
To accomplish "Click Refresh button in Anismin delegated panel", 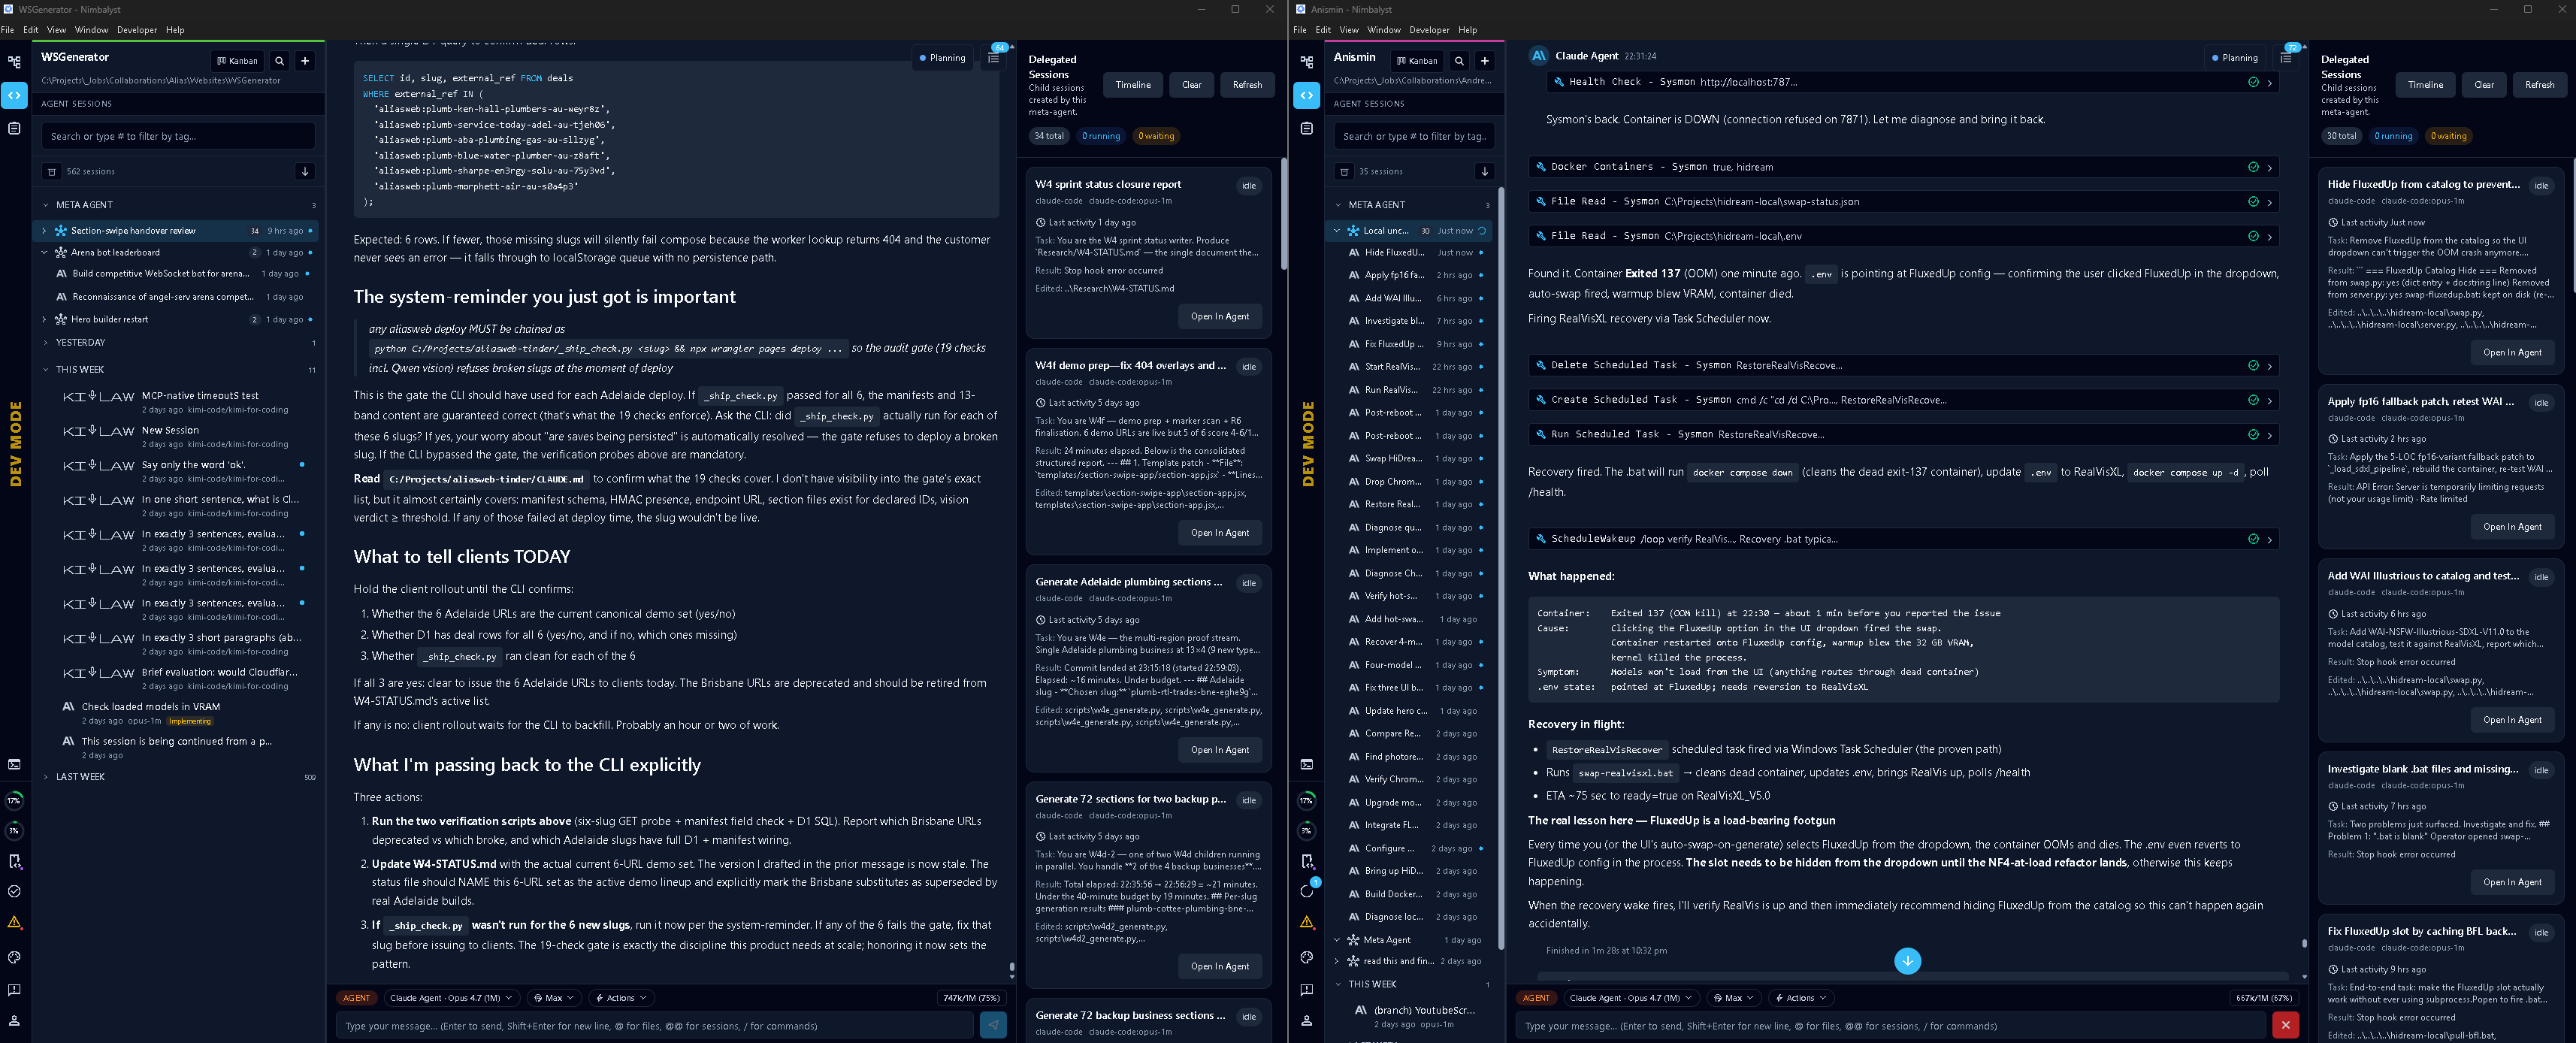I will coord(2539,85).
